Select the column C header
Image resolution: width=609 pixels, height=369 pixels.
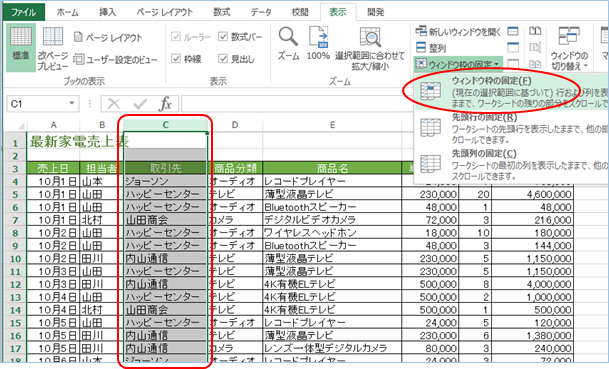[165, 125]
